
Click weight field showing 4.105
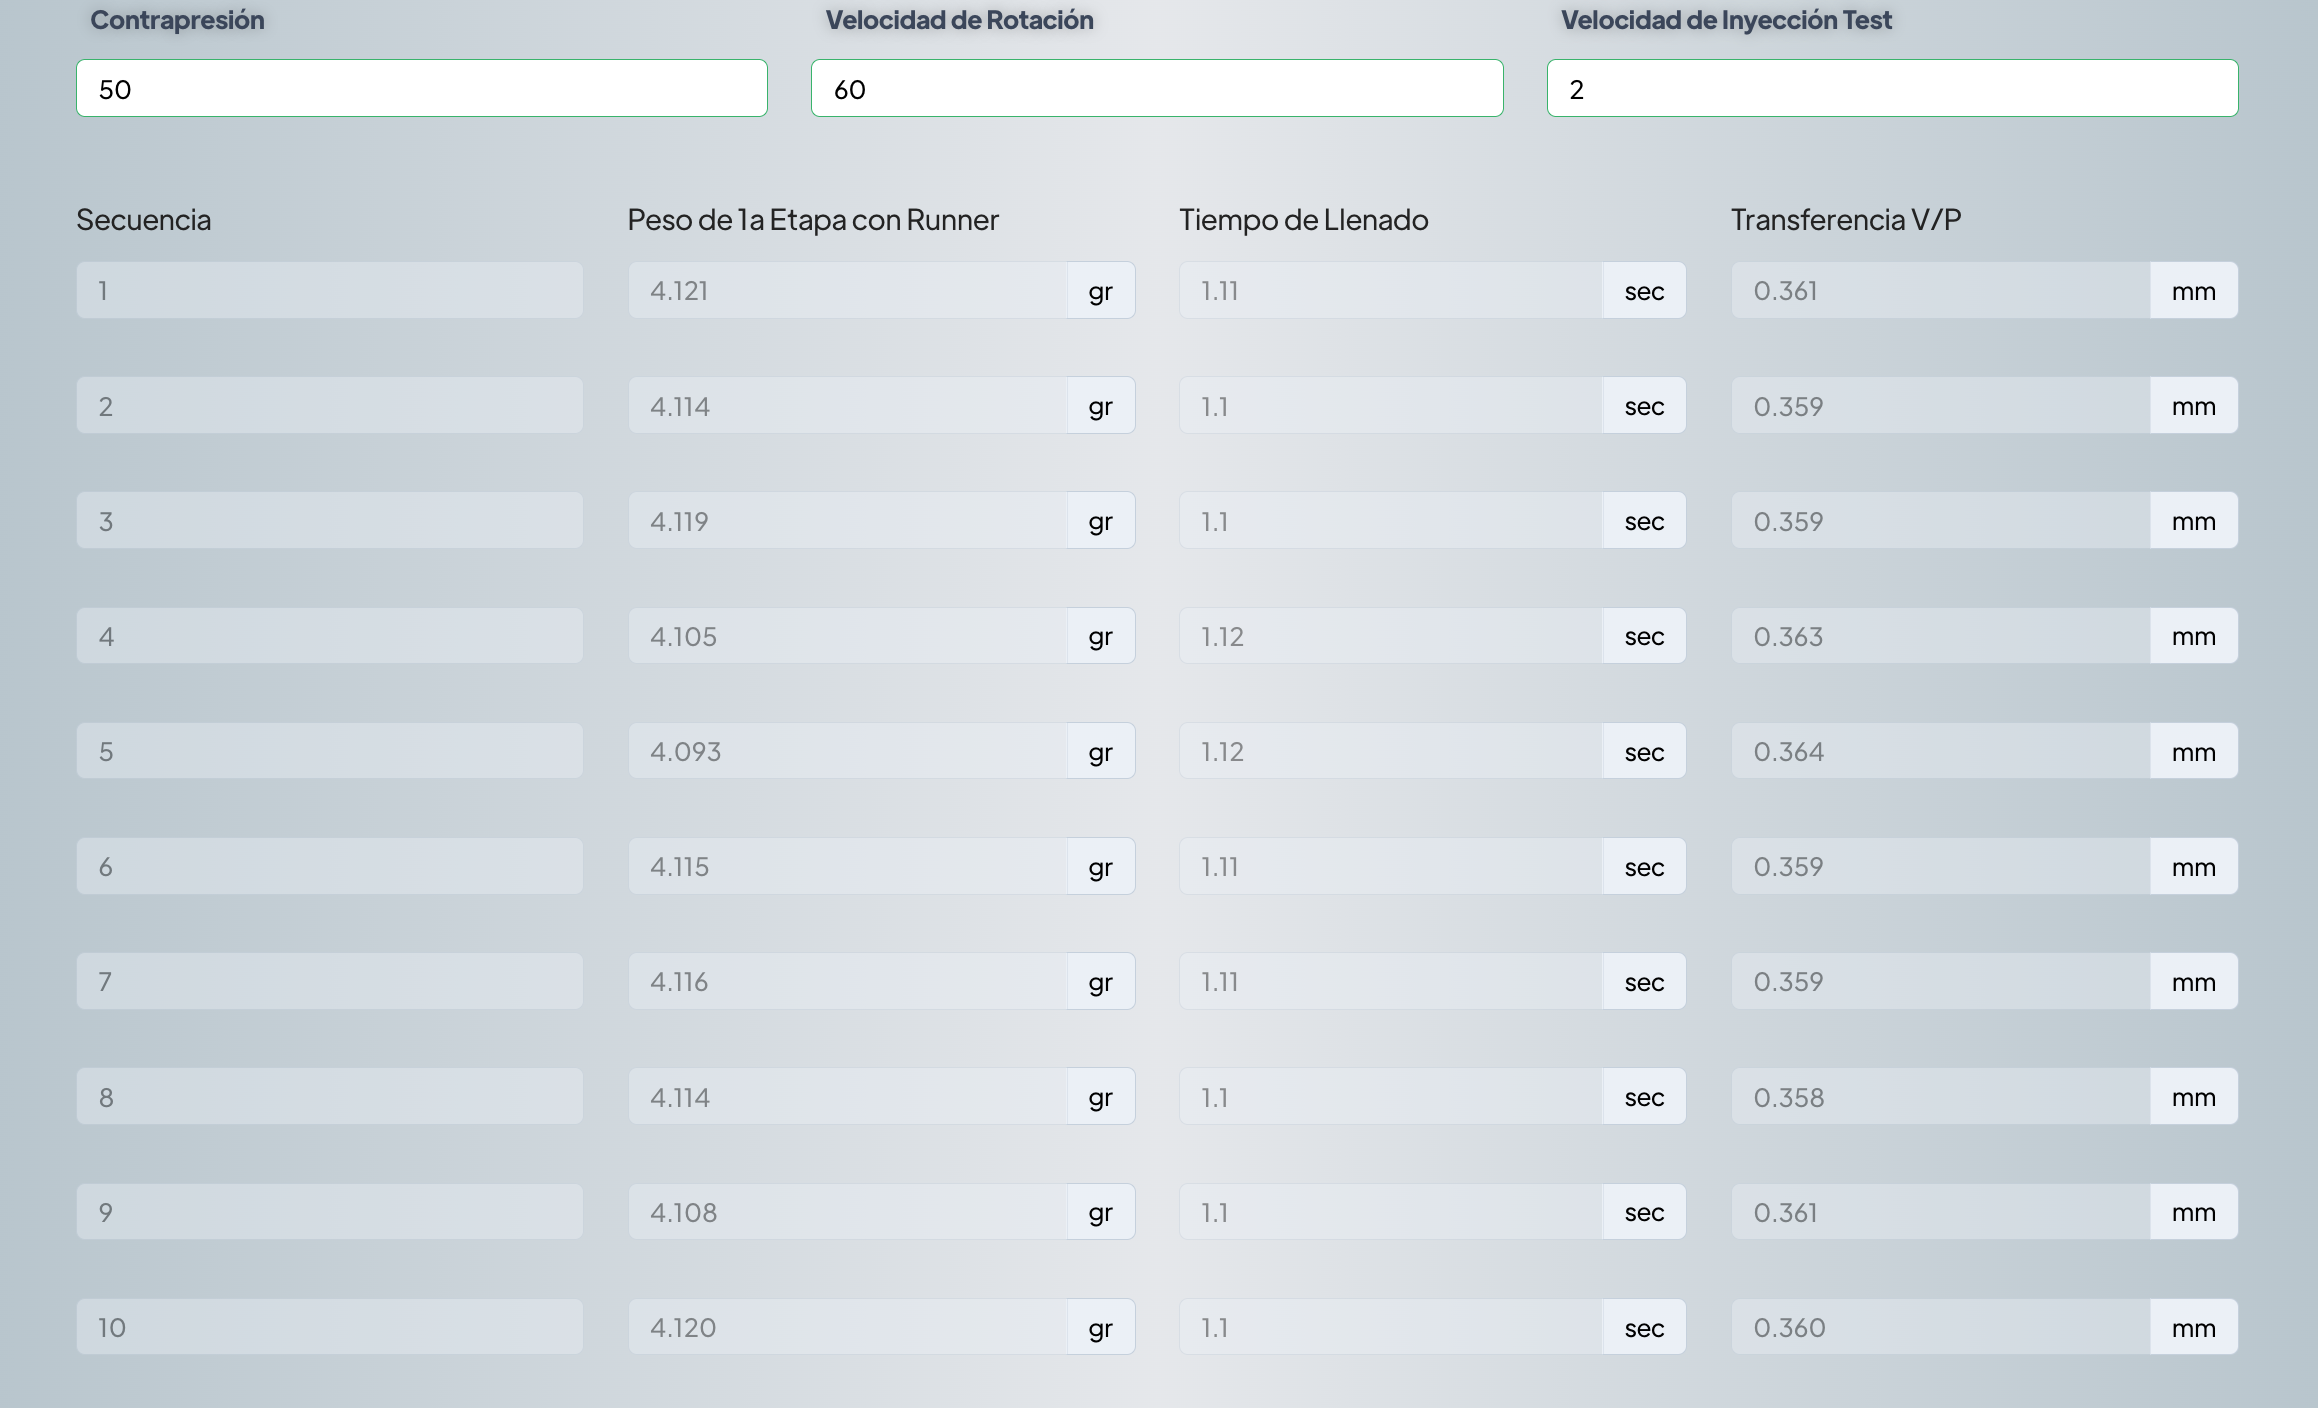point(847,636)
